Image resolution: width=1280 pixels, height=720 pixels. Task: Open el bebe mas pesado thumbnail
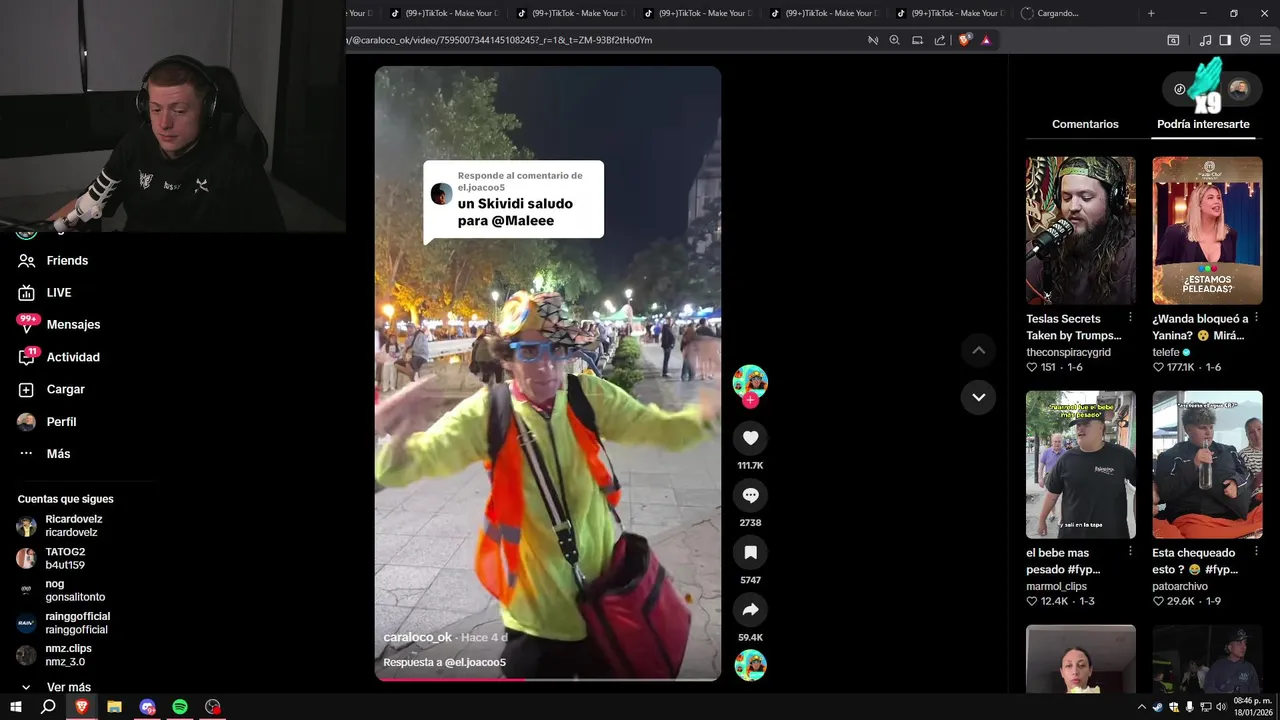(x=1080, y=464)
